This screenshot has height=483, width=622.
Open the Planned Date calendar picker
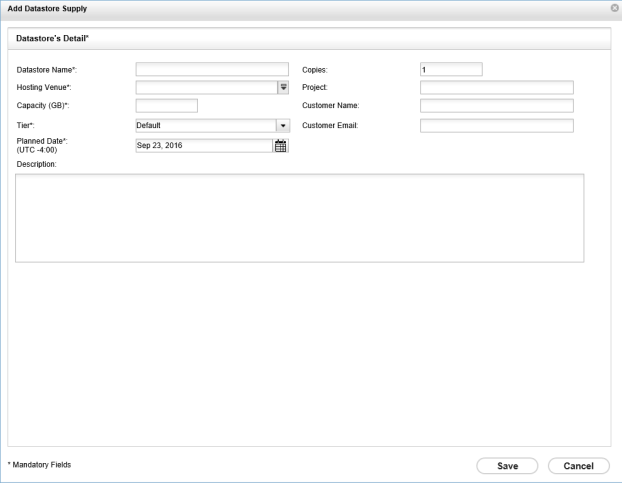(x=281, y=145)
